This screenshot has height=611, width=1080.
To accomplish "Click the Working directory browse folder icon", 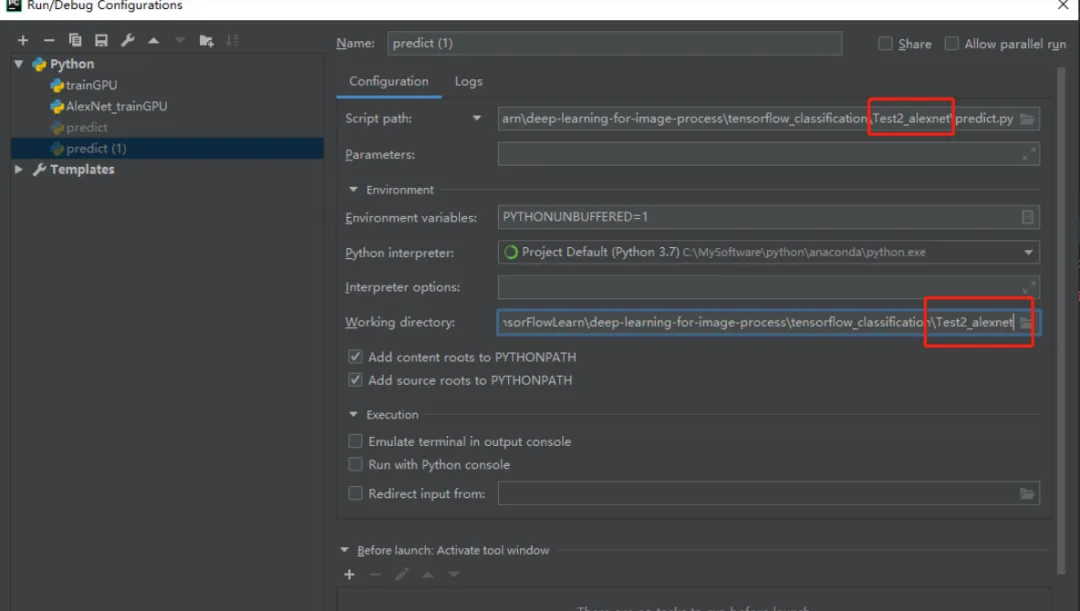I will [x=1027, y=323].
